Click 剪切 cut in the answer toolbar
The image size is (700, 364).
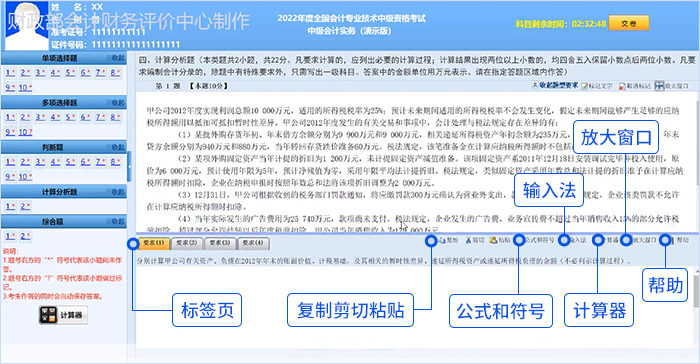click(475, 240)
